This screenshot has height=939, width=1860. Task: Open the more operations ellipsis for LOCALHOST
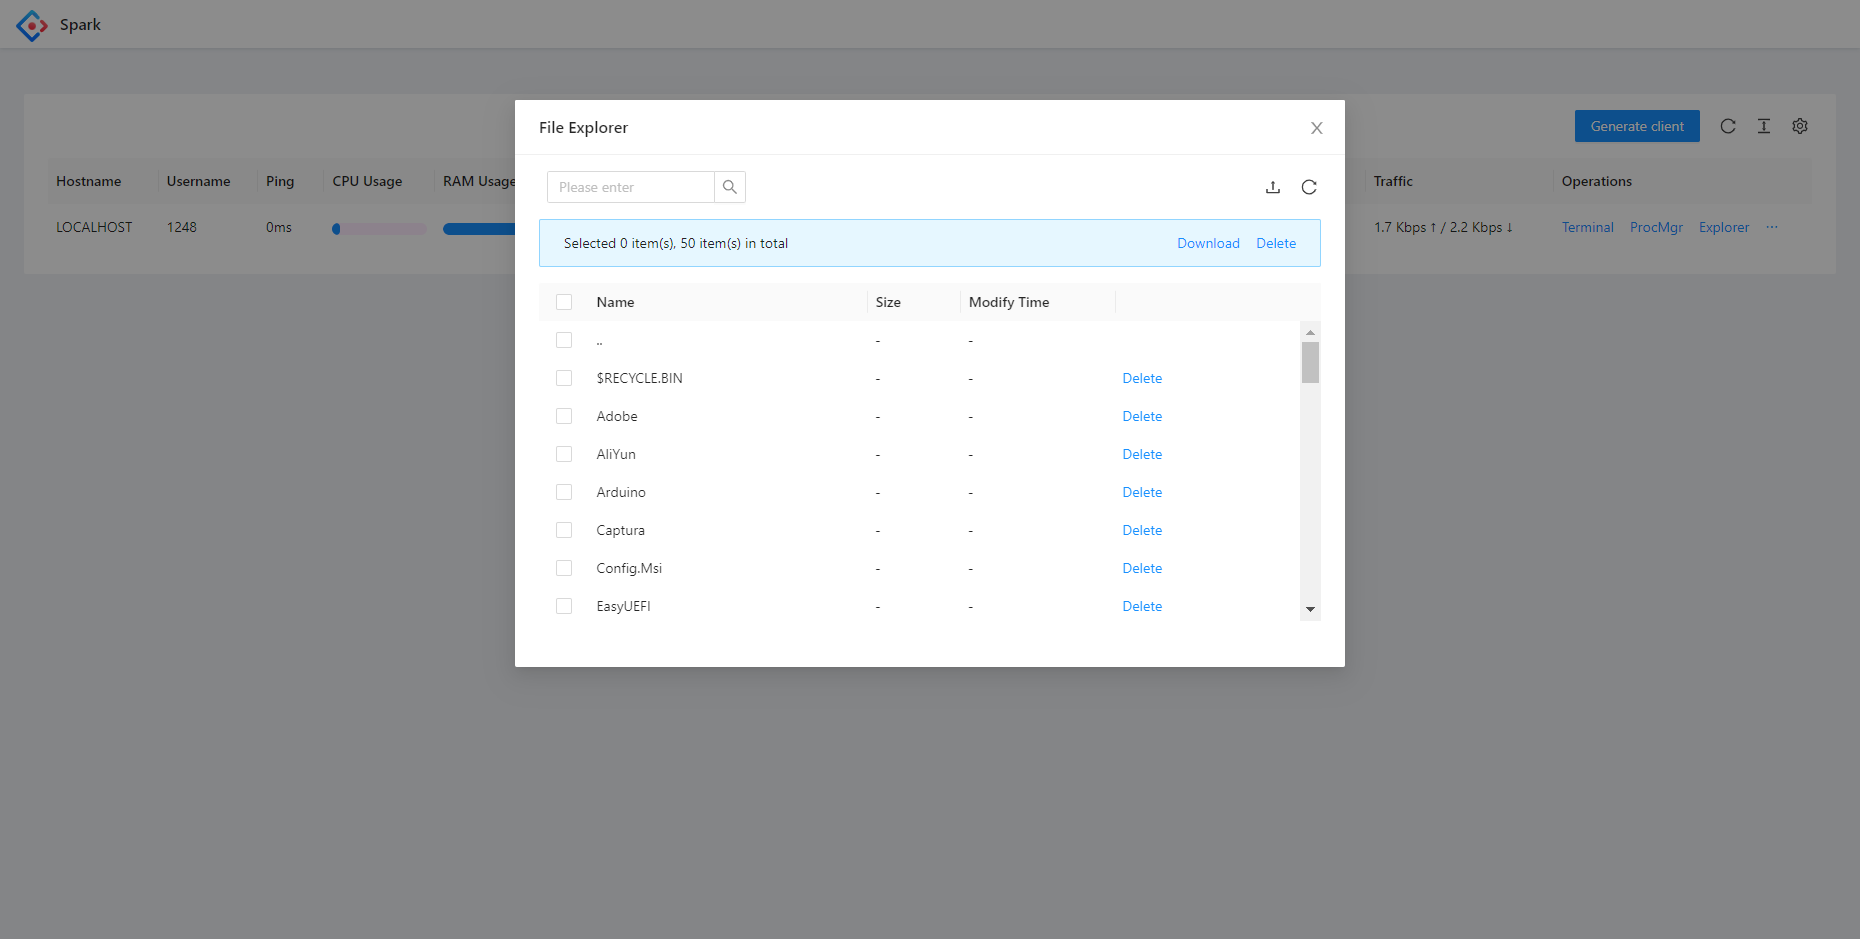1772,227
